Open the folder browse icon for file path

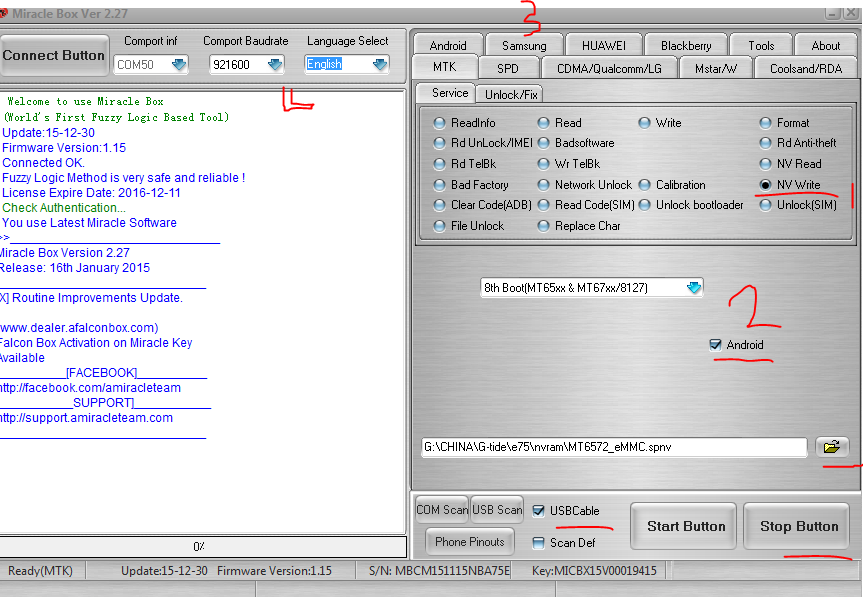click(832, 447)
